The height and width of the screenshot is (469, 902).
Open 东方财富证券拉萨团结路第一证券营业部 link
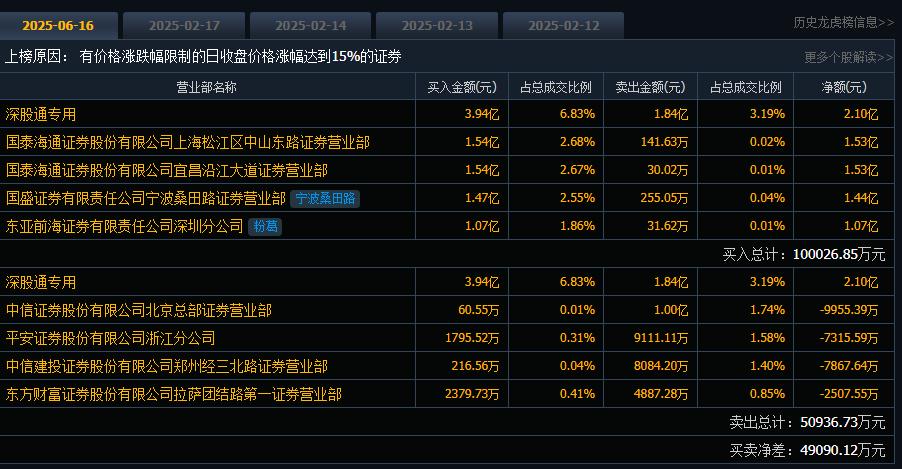point(174,395)
